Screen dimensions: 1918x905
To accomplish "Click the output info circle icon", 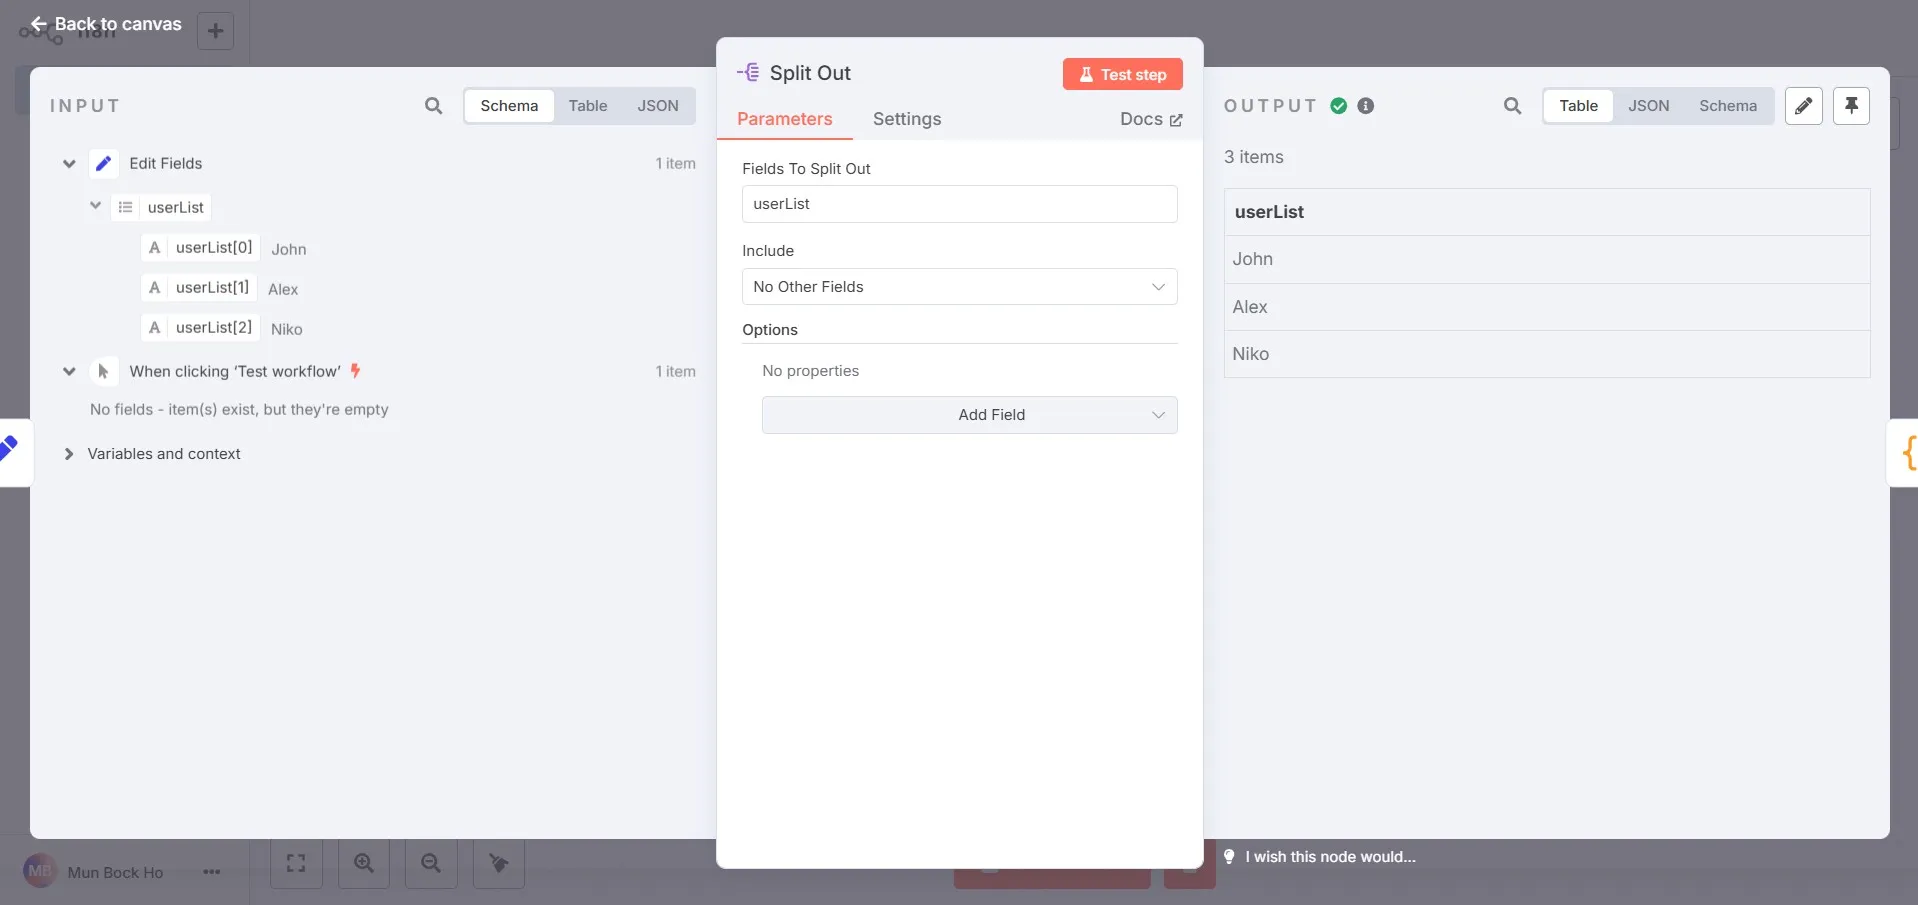I will (1366, 106).
